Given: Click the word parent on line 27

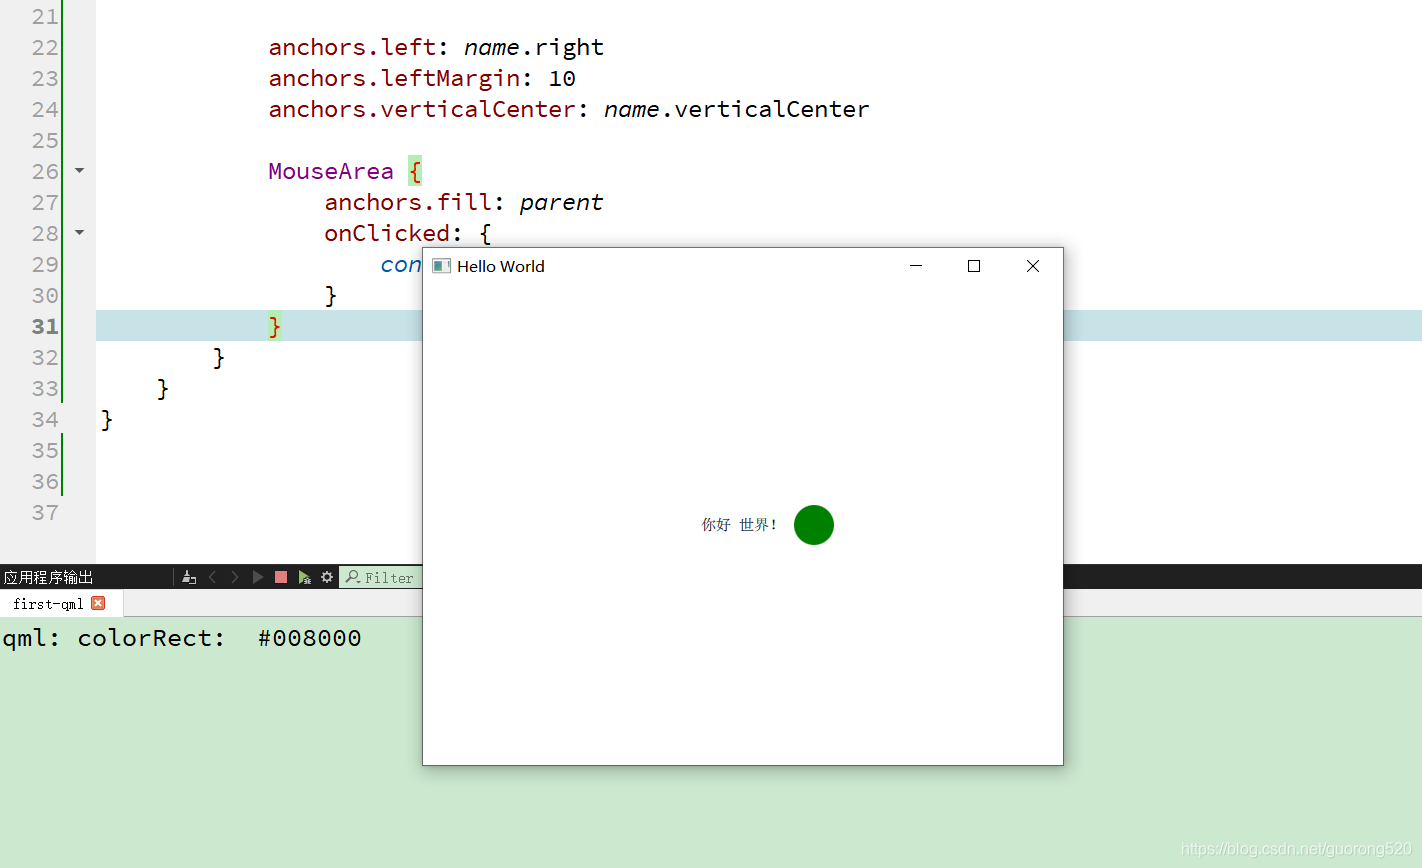Looking at the screenshot, I should (561, 203).
